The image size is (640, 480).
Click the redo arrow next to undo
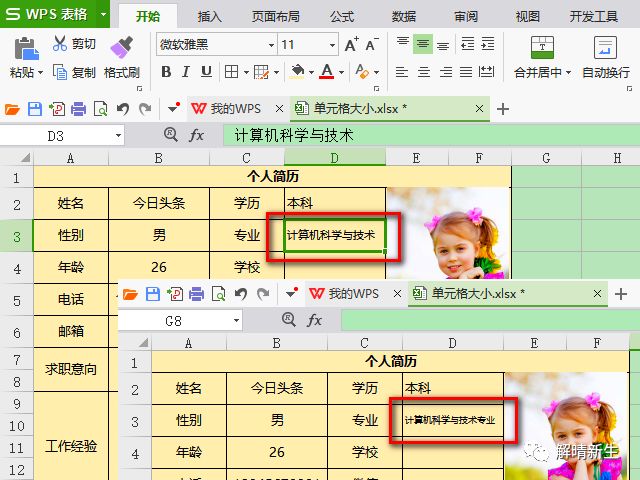pos(144,109)
